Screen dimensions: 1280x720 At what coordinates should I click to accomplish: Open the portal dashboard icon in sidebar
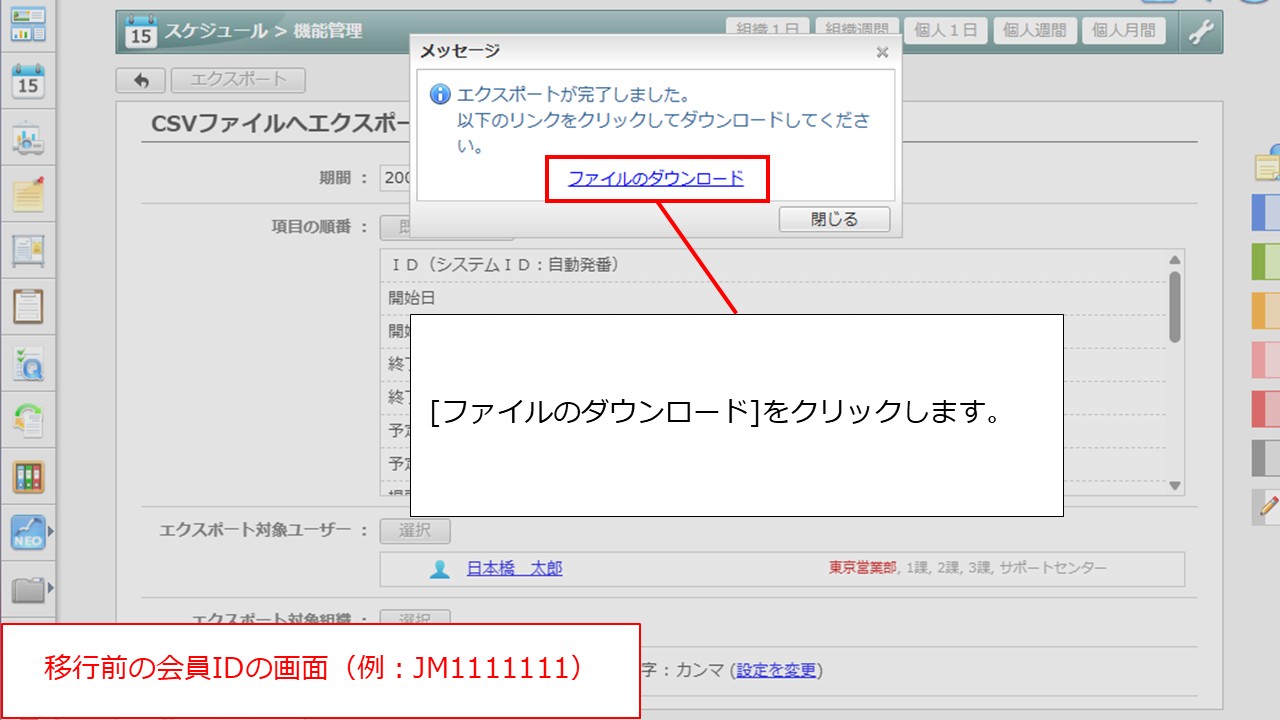pos(28,24)
